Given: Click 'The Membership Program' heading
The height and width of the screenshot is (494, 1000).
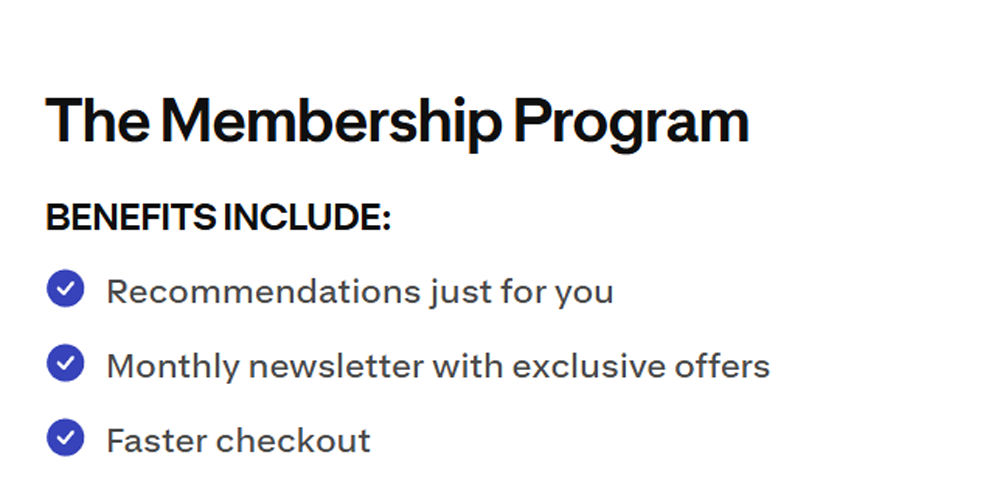Looking at the screenshot, I should tap(397, 122).
